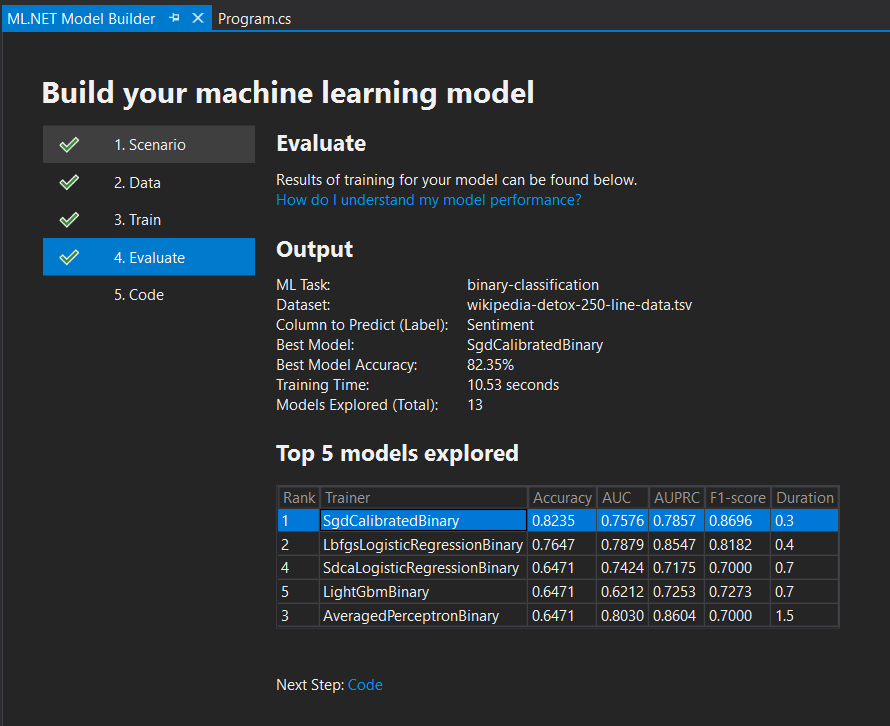Viewport: 890px width, 726px height.
Task: Click the Duration column header
Action: point(804,497)
